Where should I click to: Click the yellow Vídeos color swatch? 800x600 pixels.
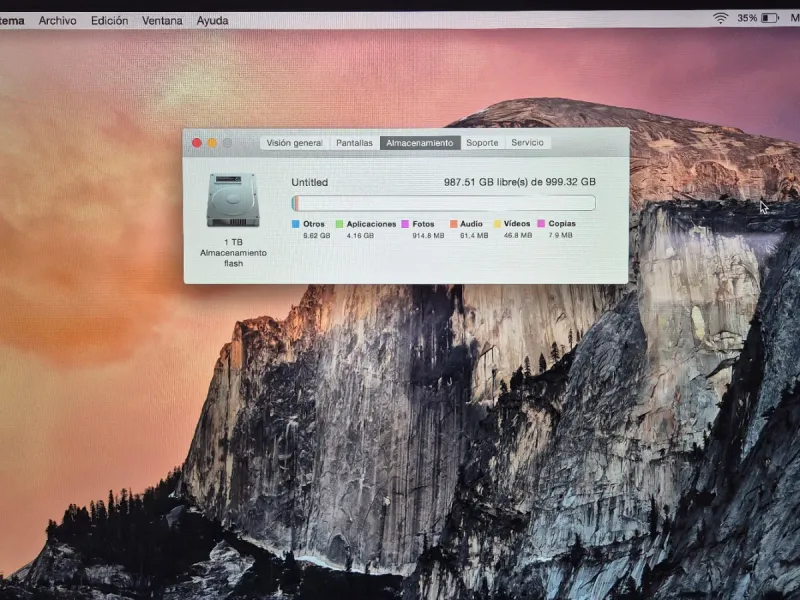tap(497, 224)
